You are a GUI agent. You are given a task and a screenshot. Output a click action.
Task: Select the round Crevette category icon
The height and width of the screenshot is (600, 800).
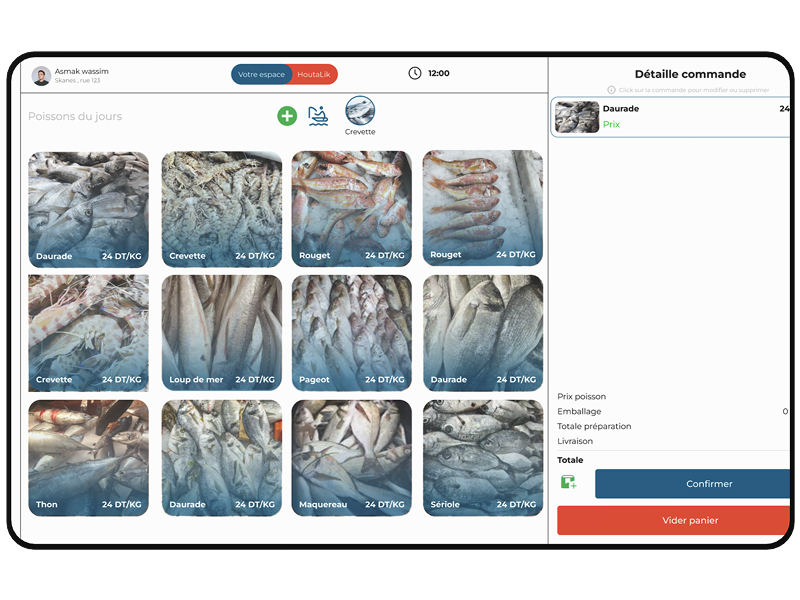click(360, 111)
